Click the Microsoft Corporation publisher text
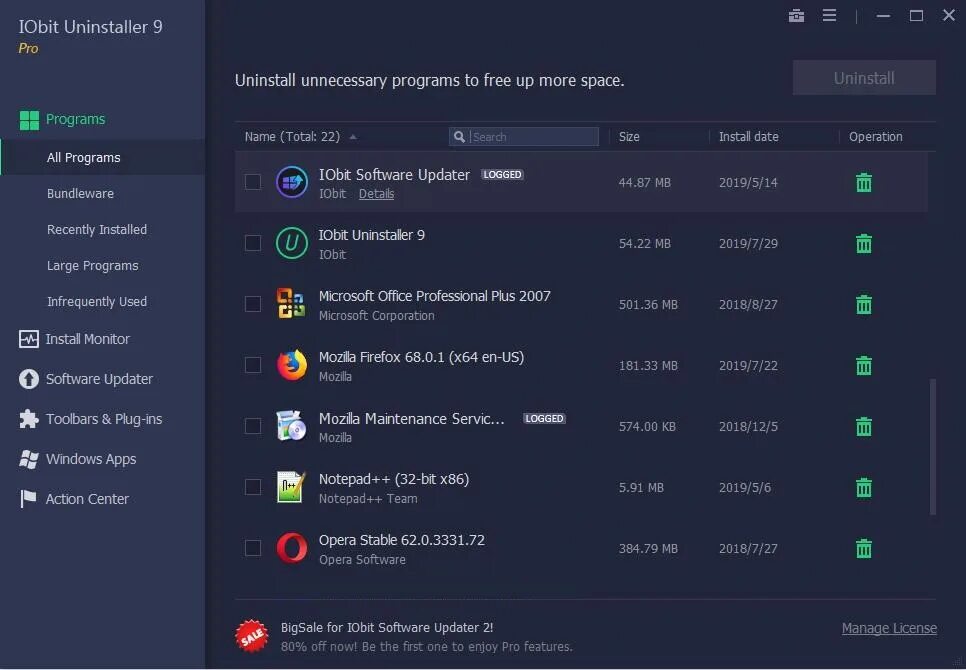Image resolution: width=966 pixels, height=670 pixels. (376, 316)
